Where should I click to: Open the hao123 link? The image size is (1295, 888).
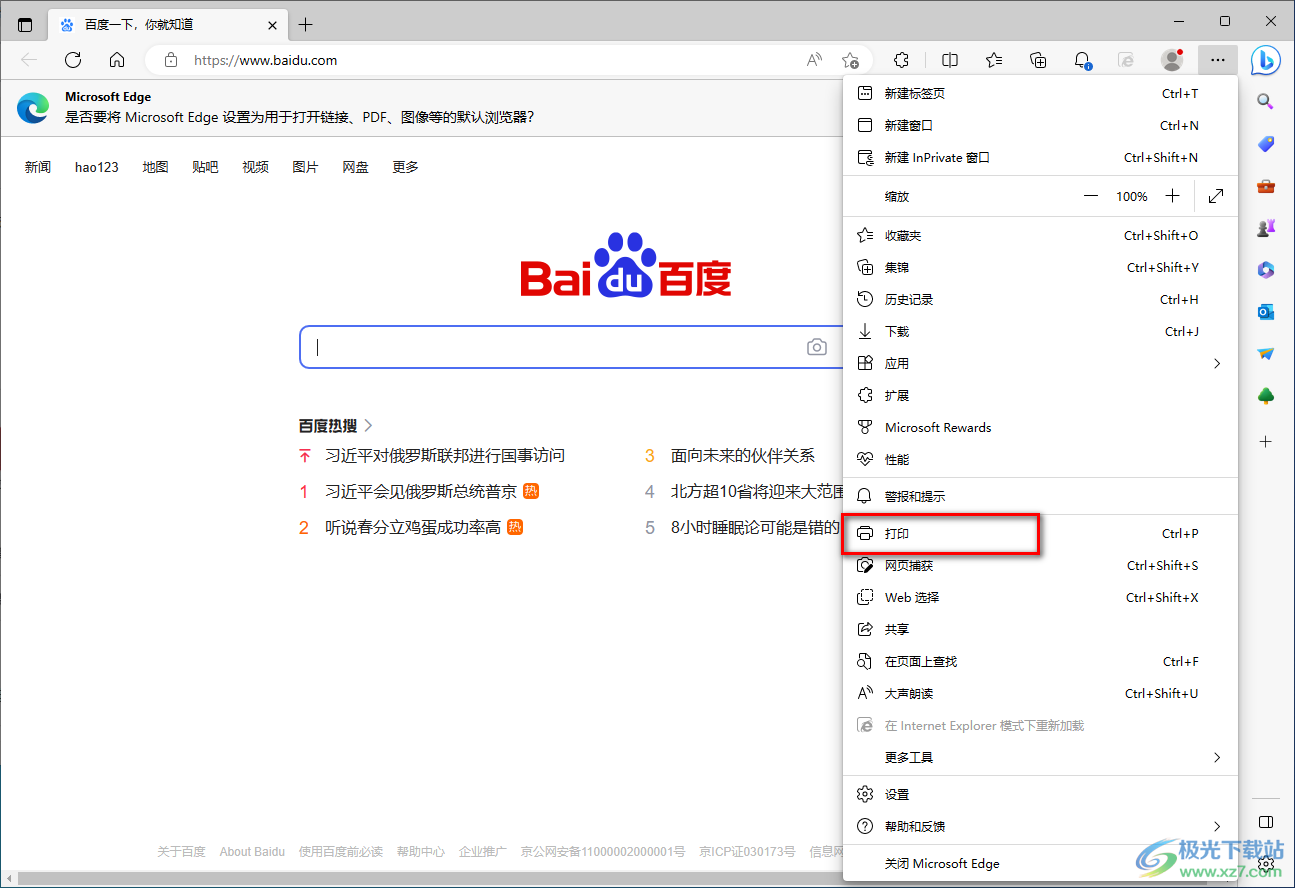[x=97, y=167]
